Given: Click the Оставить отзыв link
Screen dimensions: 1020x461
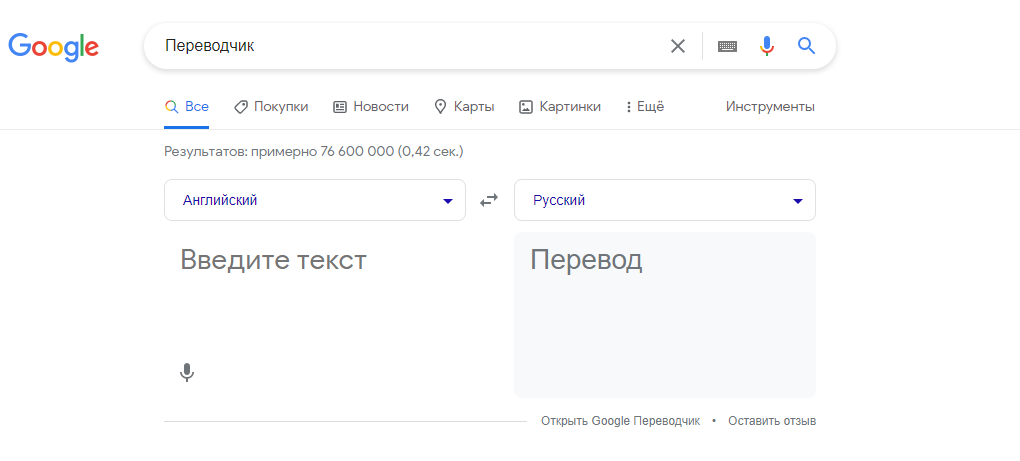Looking at the screenshot, I should (x=772, y=421).
